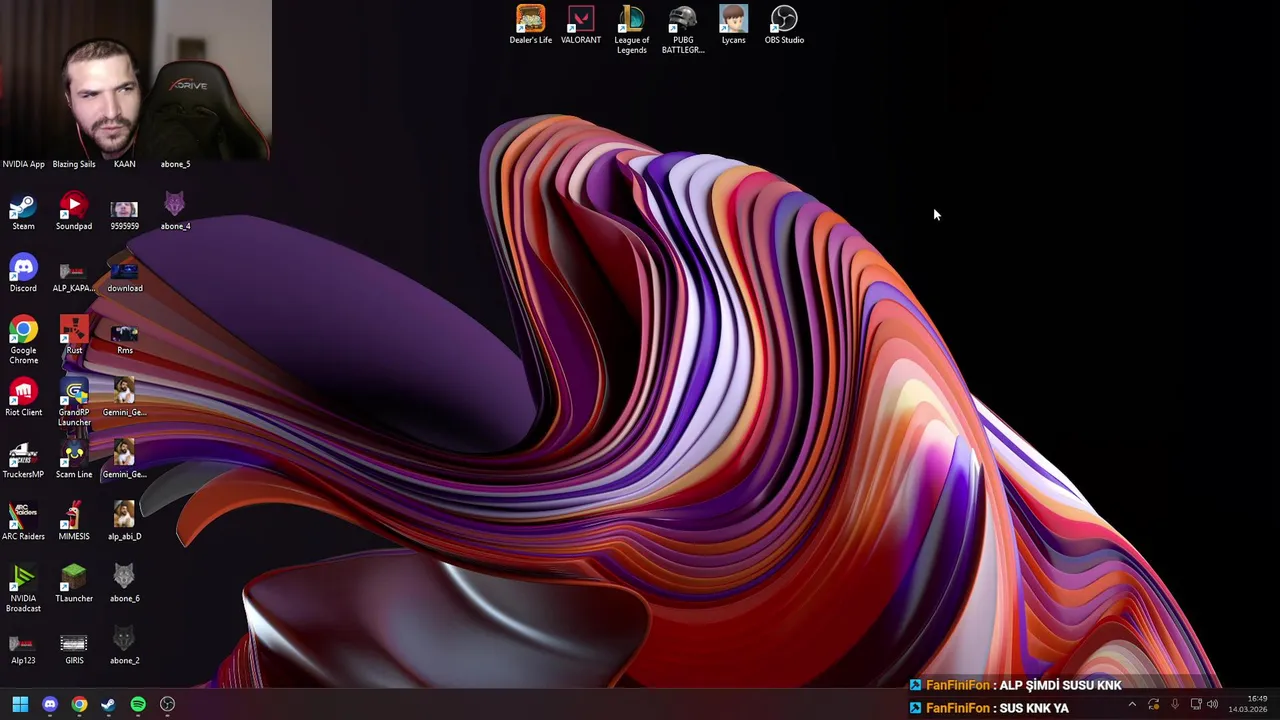Select the Steam desktop icon
1280x720 pixels.
(x=23, y=212)
